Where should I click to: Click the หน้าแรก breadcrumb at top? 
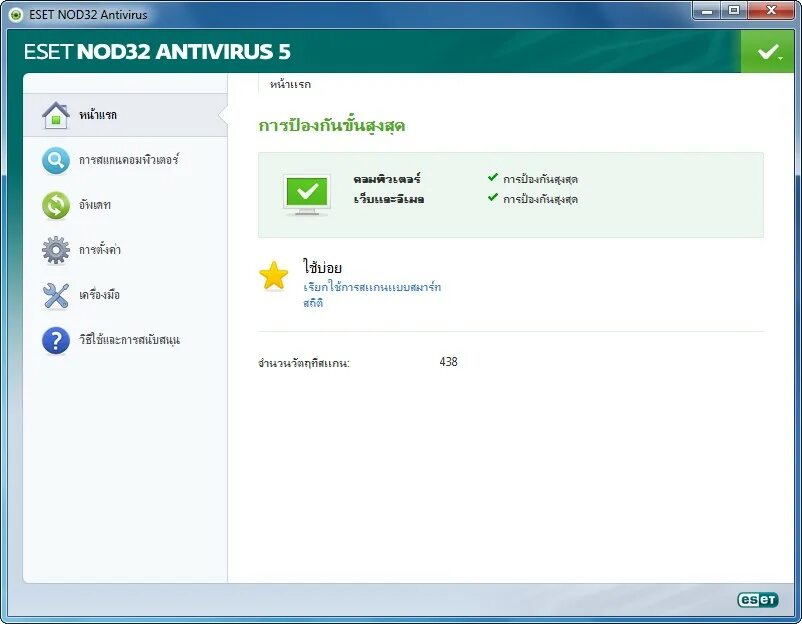click(x=290, y=84)
